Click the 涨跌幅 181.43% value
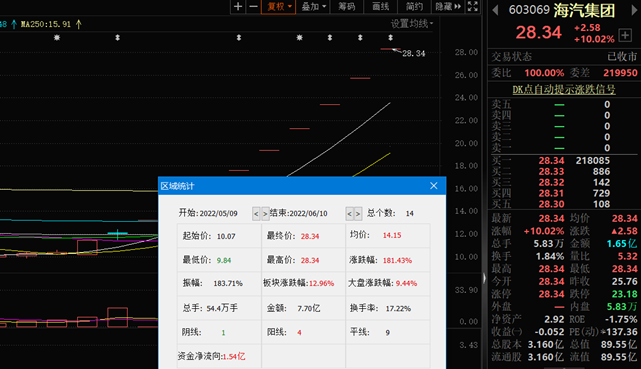This screenshot has height=369, width=641. [397, 260]
